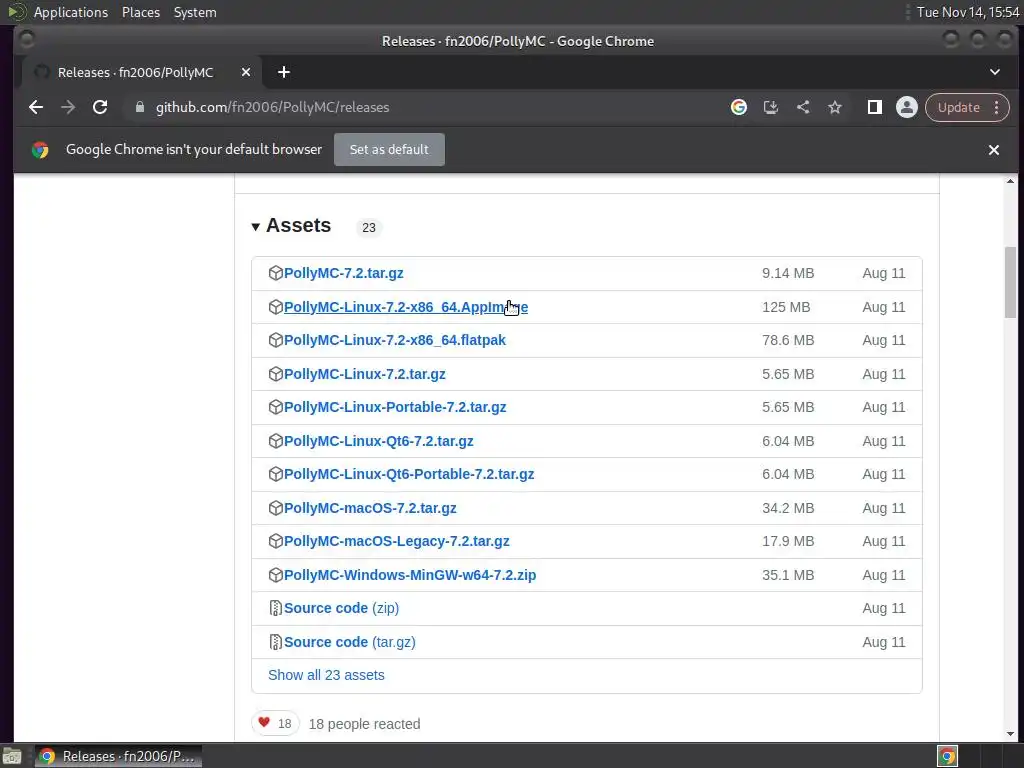Download Source code (tar.gz)

(x=349, y=643)
